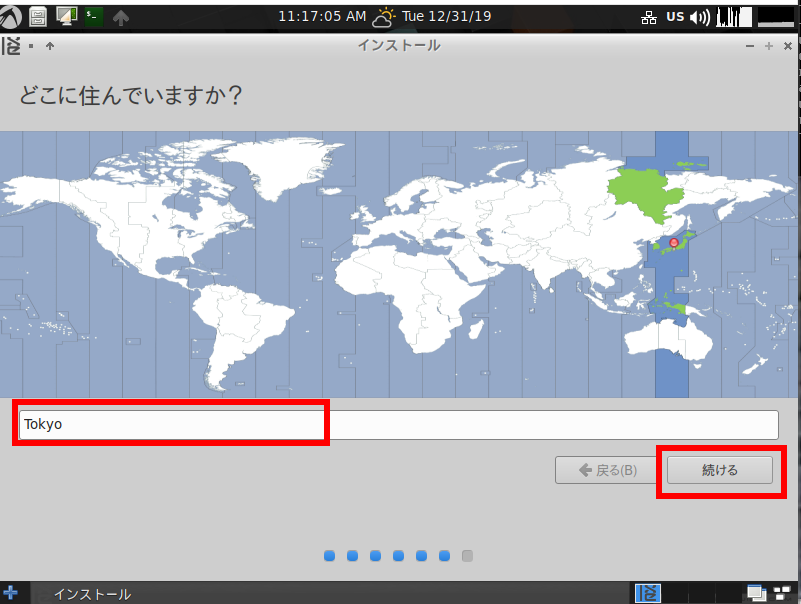This screenshot has height=604, width=801.
Task: Go back with 戻る(B) button
Action: (608, 470)
